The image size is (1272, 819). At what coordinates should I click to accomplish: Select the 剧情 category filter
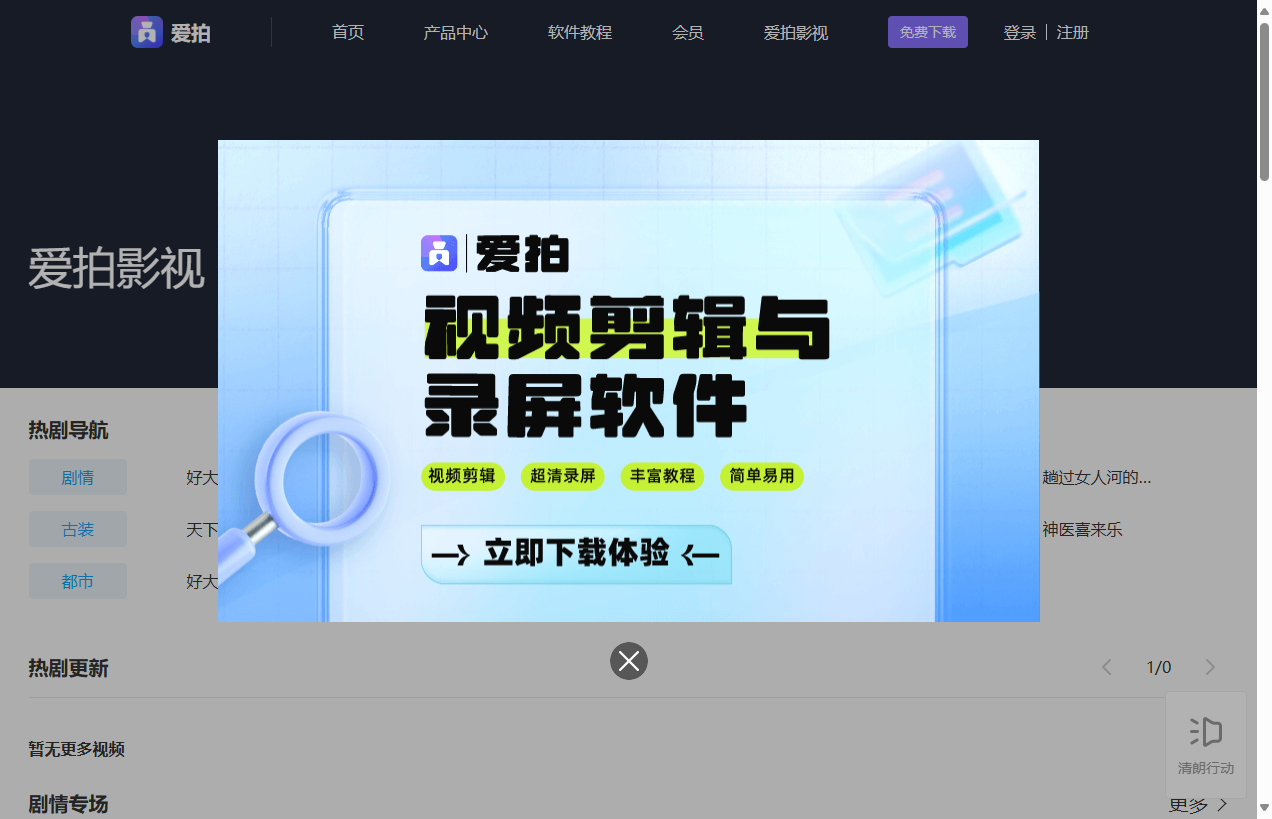click(x=77, y=476)
